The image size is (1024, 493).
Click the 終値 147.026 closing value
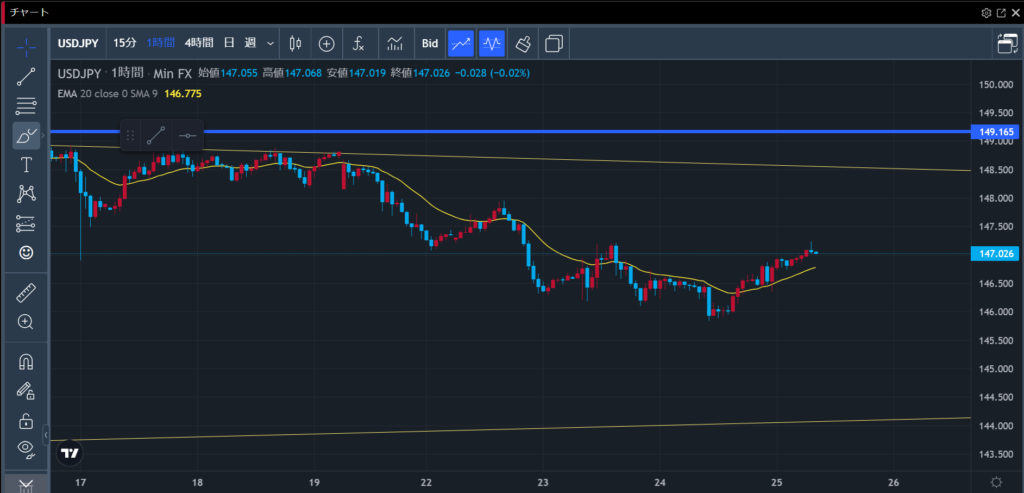pos(420,73)
